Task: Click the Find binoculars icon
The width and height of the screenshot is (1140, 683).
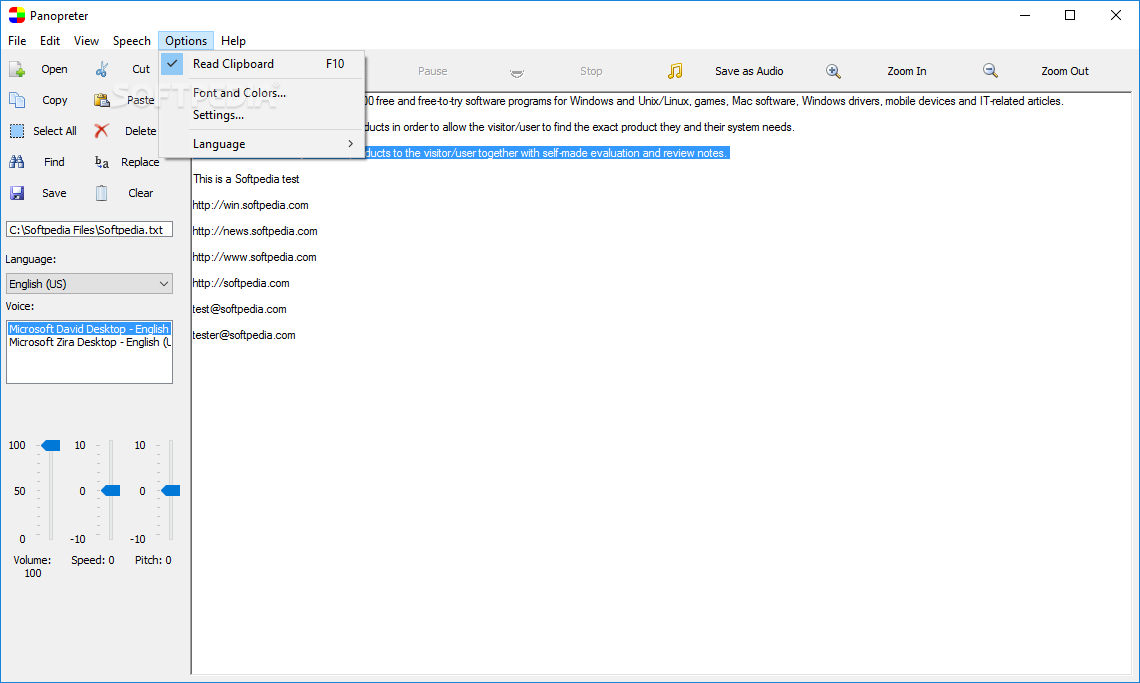Action: click(x=17, y=161)
